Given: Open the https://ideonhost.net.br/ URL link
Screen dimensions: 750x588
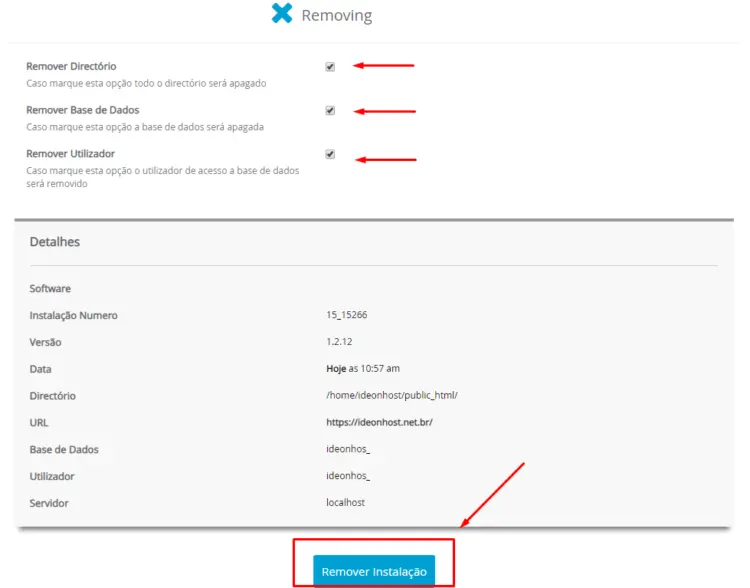Looking at the screenshot, I should [x=379, y=422].
